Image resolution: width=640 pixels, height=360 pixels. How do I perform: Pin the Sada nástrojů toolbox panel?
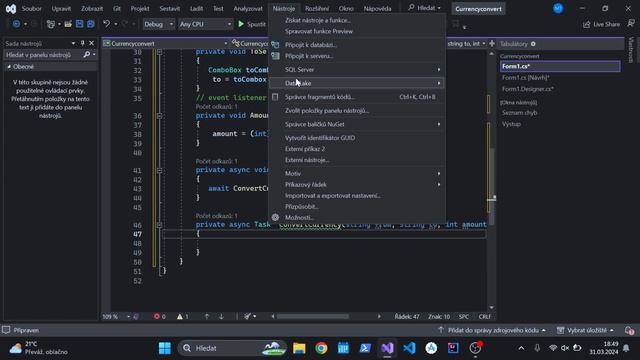click(x=82, y=43)
